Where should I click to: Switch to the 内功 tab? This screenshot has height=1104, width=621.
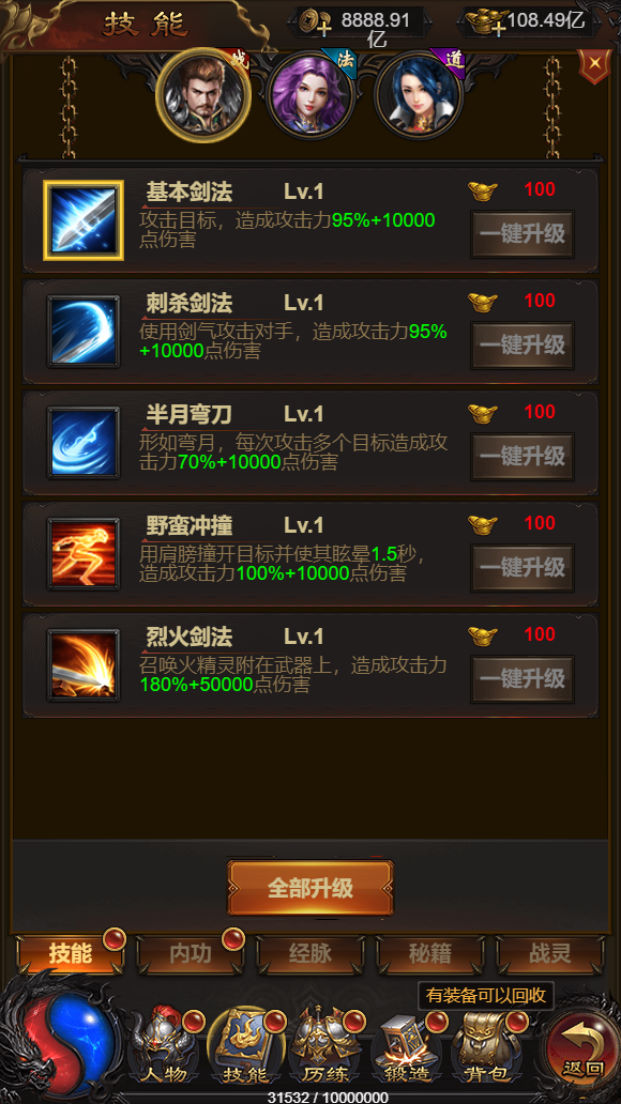coord(190,955)
